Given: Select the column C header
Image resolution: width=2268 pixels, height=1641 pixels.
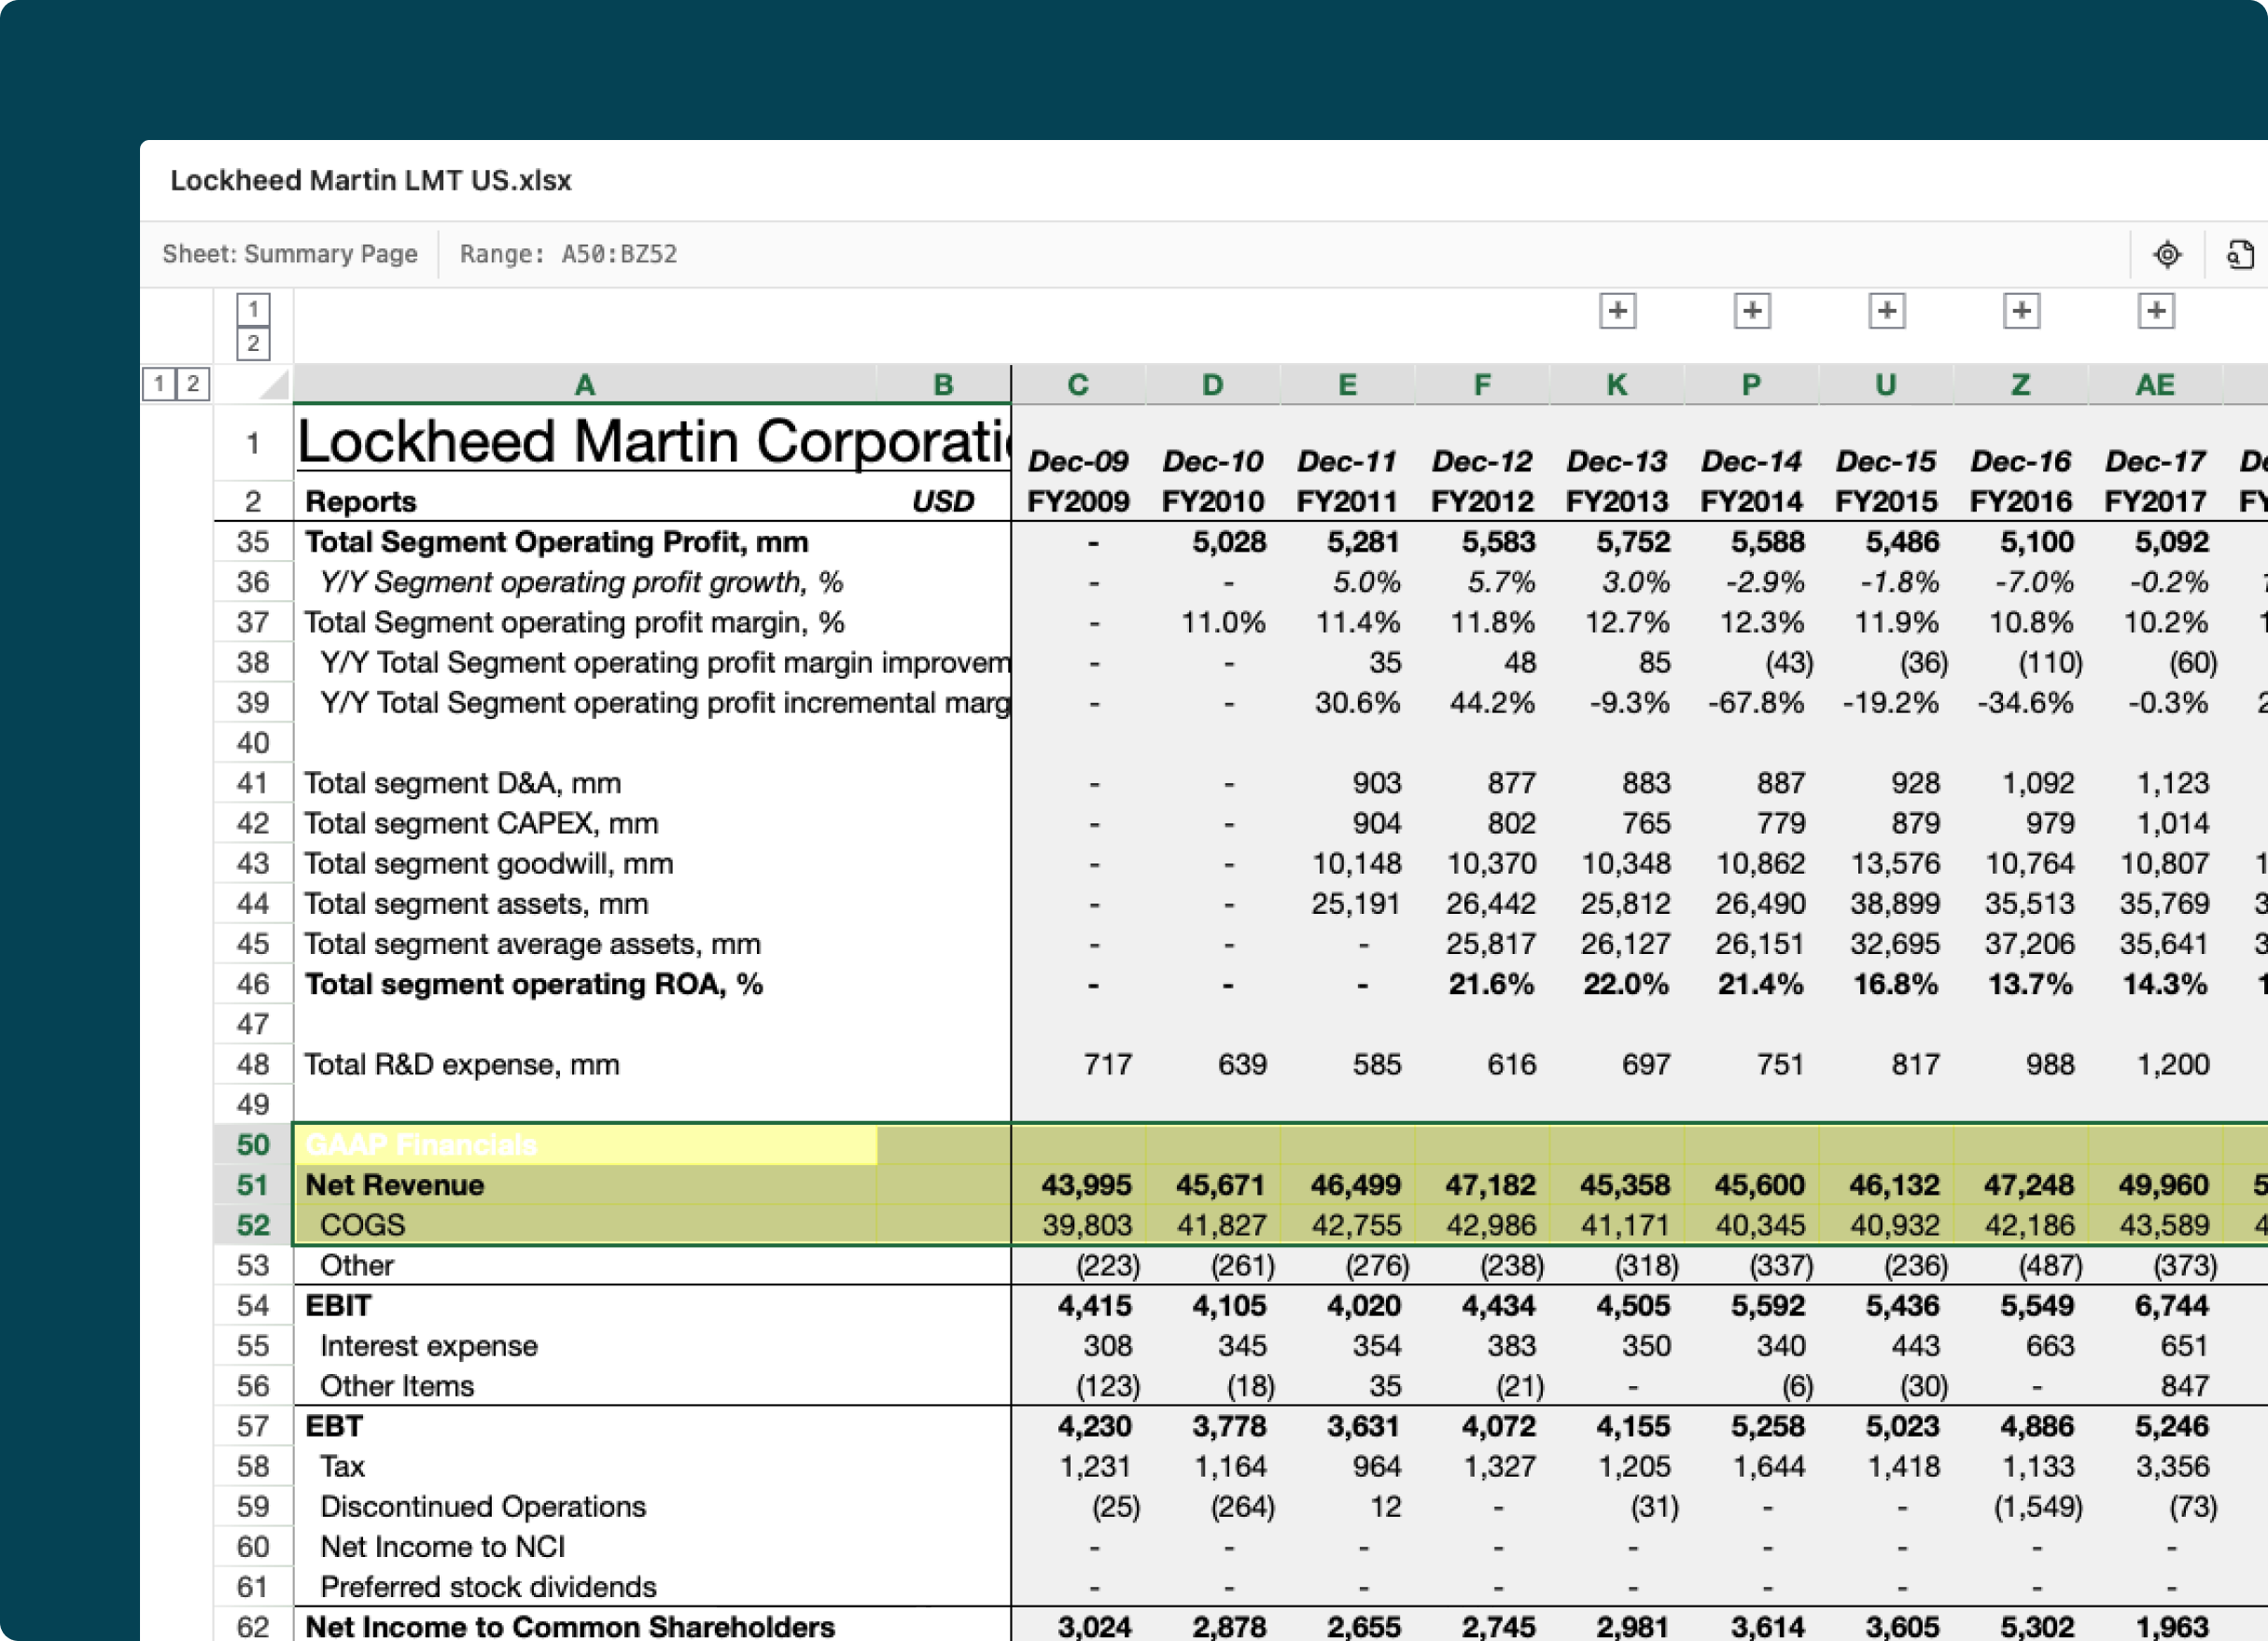Looking at the screenshot, I should [x=1077, y=385].
